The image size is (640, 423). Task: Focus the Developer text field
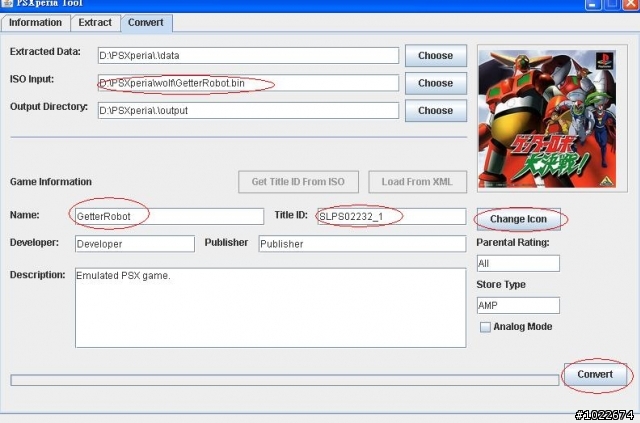(x=135, y=244)
